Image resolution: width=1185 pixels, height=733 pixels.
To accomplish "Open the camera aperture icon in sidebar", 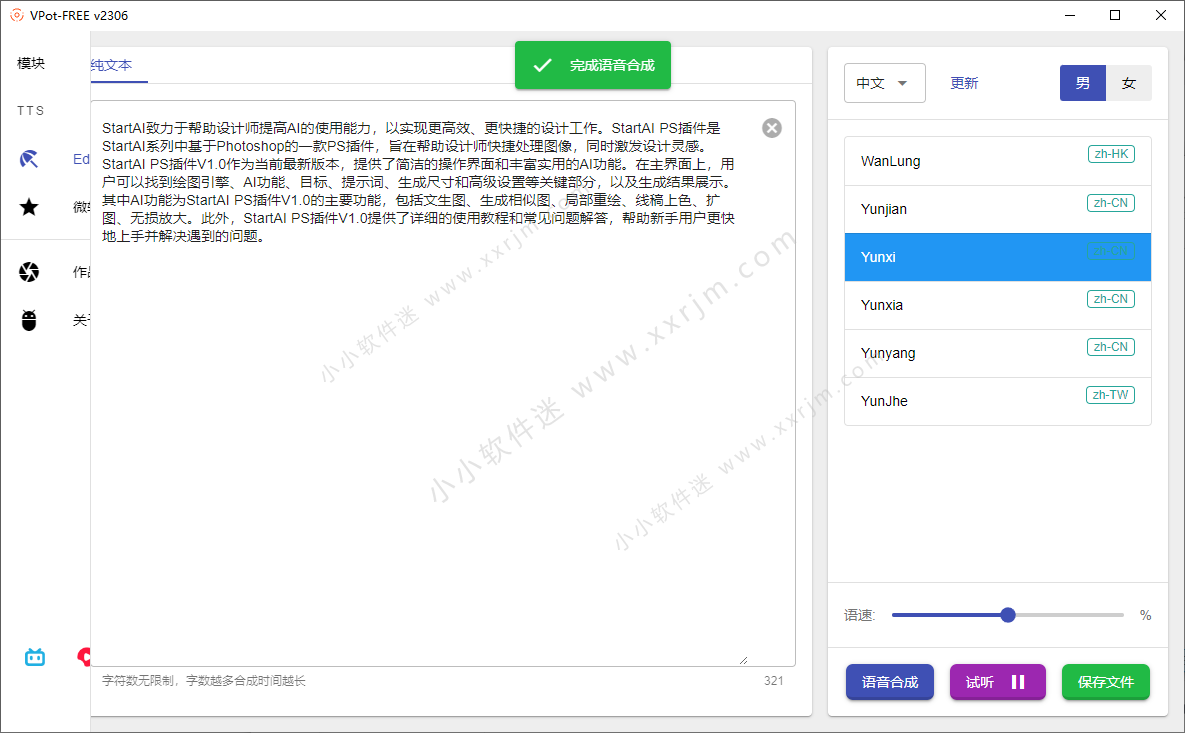I will coord(30,272).
